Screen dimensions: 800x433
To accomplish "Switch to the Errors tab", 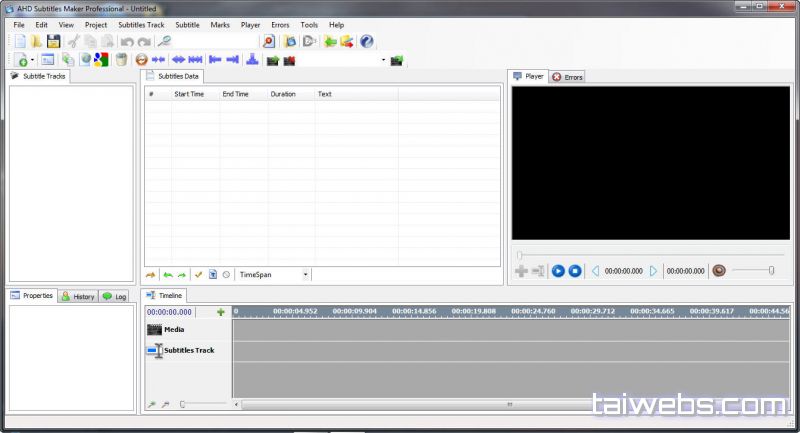I will pos(568,77).
